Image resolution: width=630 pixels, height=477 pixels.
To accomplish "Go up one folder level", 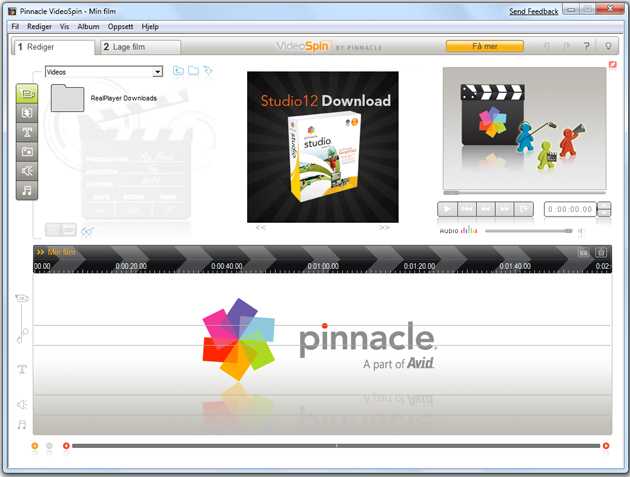I will click(178, 71).
